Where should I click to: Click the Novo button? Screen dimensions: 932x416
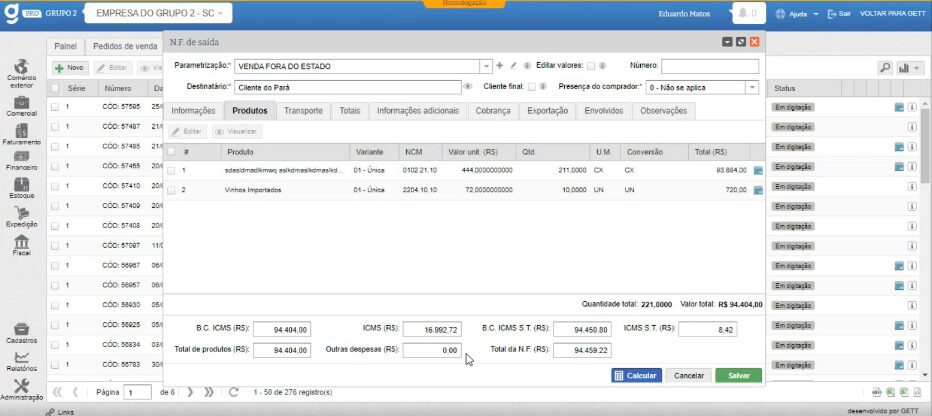click(70, 68)
